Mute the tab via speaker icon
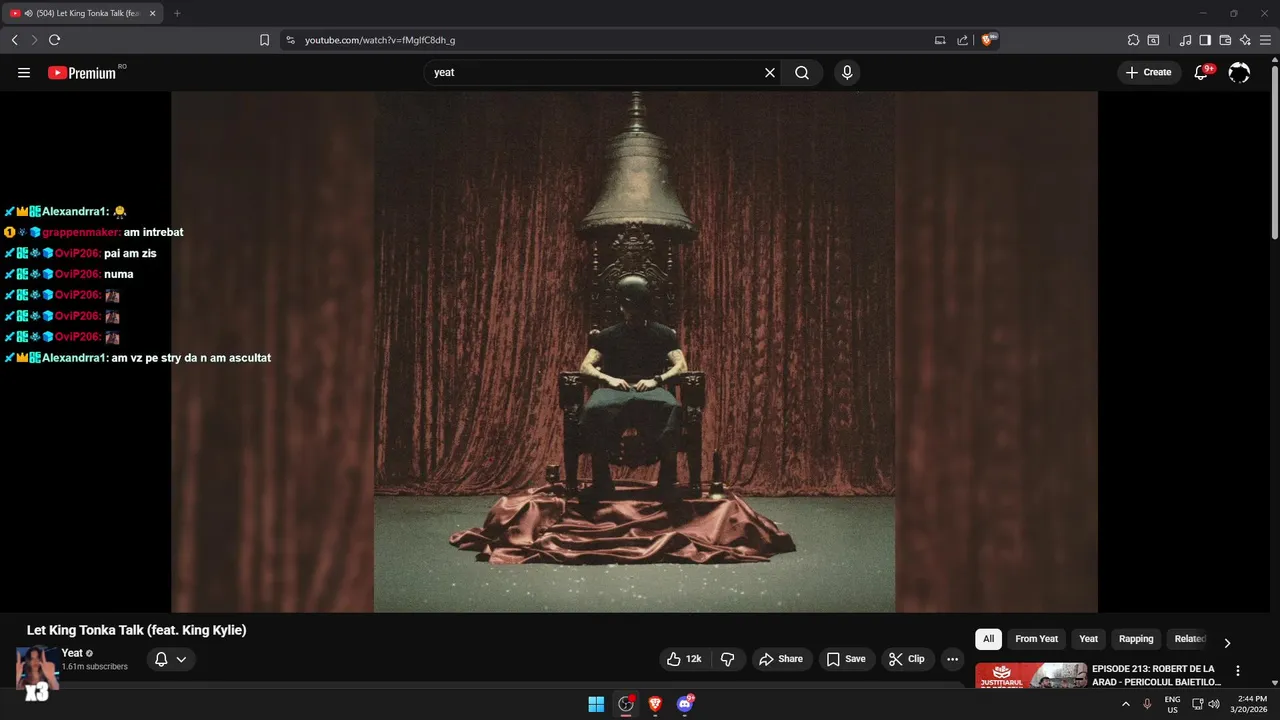Image resolution: width=1280 pixels, height=720 pixels. 28,14
